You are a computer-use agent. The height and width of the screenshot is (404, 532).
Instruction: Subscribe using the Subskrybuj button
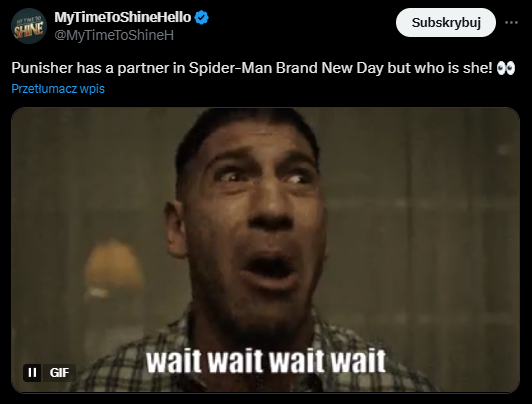(446, 23)
